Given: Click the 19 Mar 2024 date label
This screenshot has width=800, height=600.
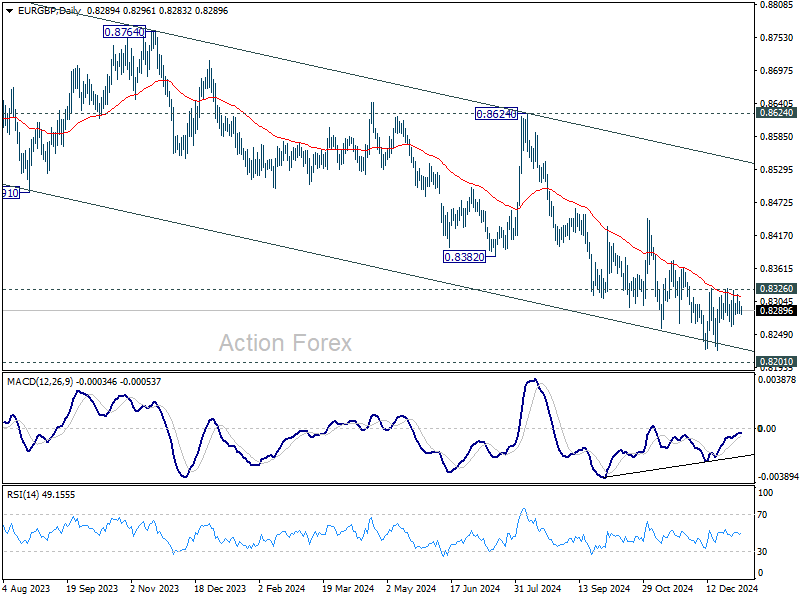Looking at the screenshot, I should tap(348, 588).
